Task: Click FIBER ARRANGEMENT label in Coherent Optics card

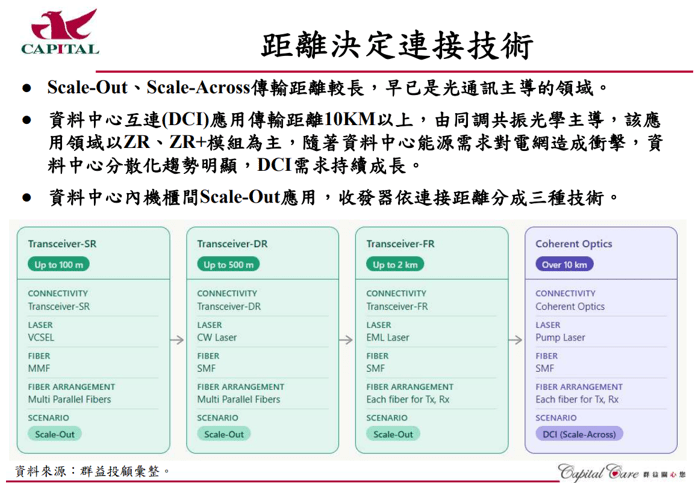Action: [579, 387]
